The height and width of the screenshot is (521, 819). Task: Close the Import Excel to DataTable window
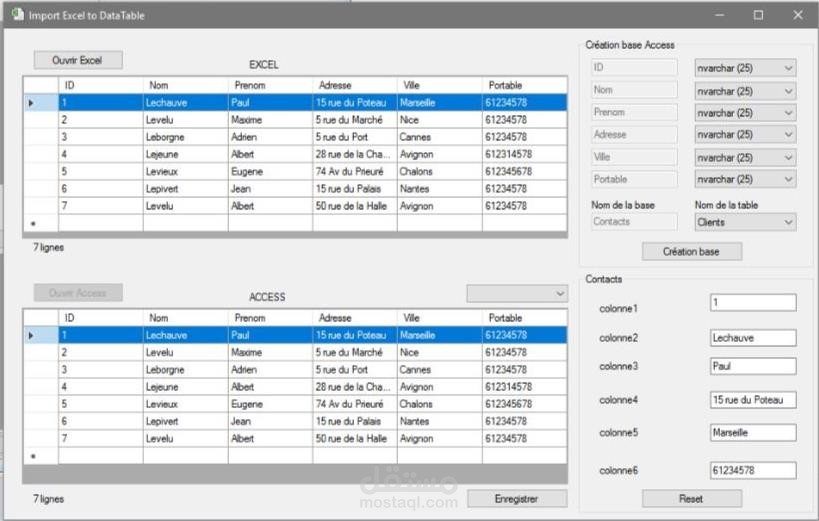coord(798,15)
